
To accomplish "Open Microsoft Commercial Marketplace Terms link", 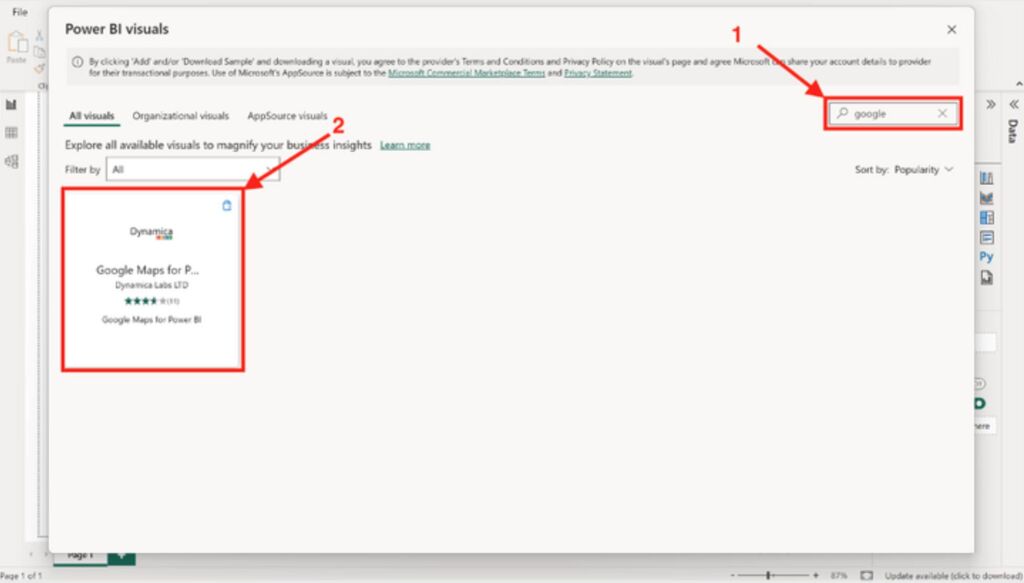I will [466, 73].
